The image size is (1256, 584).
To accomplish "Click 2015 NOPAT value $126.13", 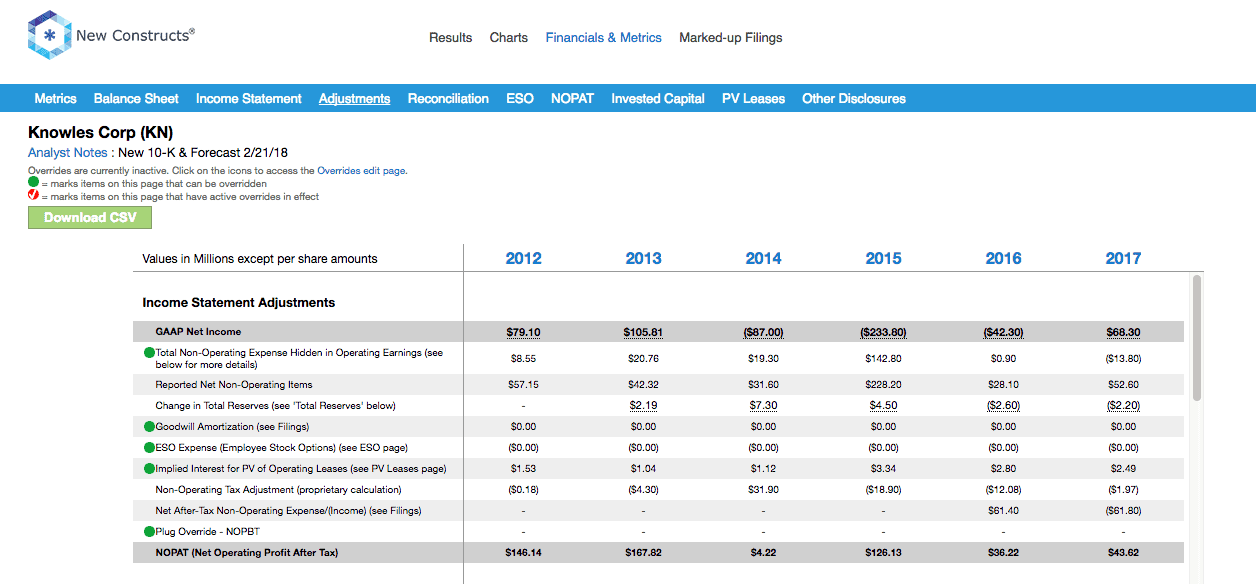I will point(883,553).
